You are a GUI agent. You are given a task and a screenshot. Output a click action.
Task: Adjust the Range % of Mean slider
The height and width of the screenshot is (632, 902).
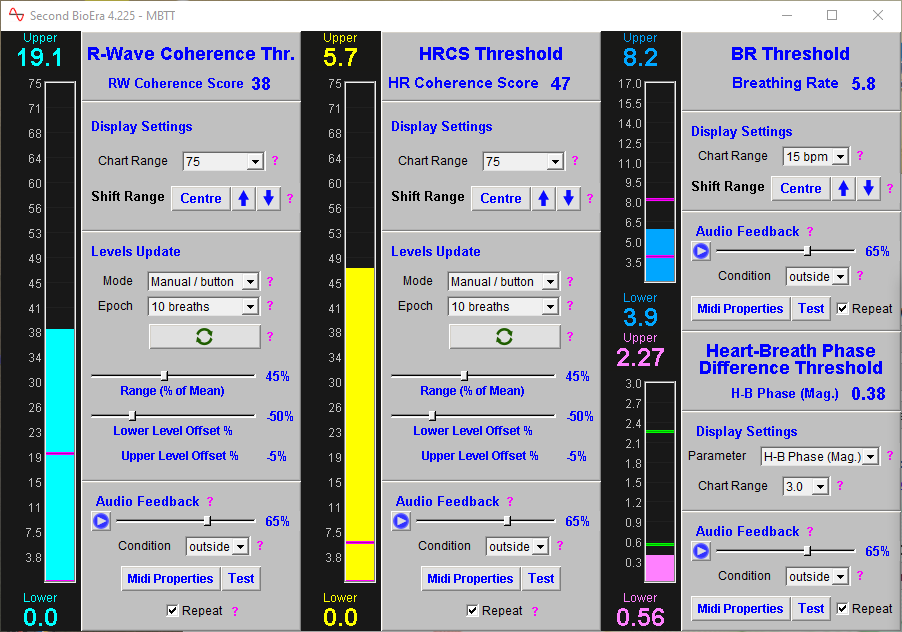163,375
